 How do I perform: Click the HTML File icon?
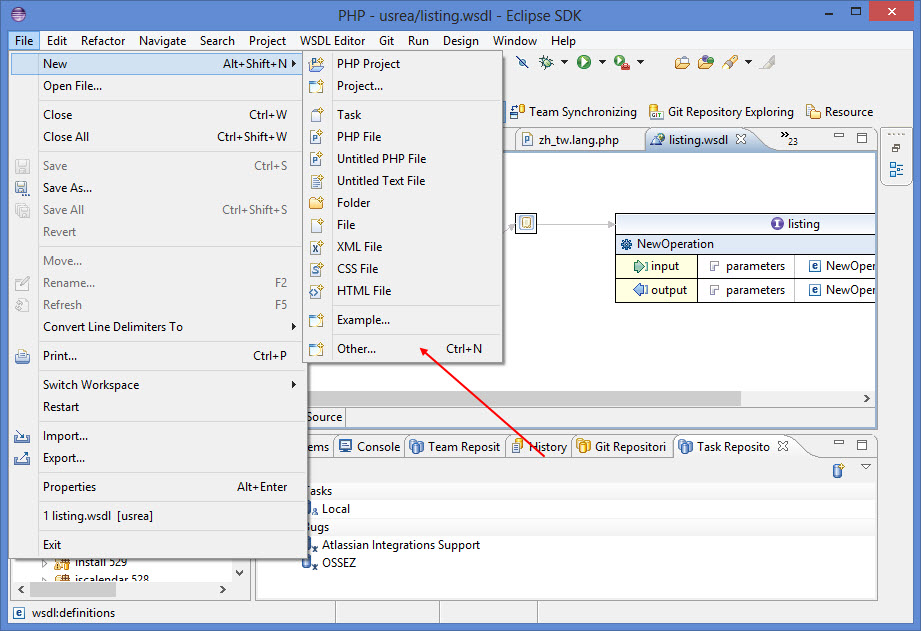pos(317,291)
